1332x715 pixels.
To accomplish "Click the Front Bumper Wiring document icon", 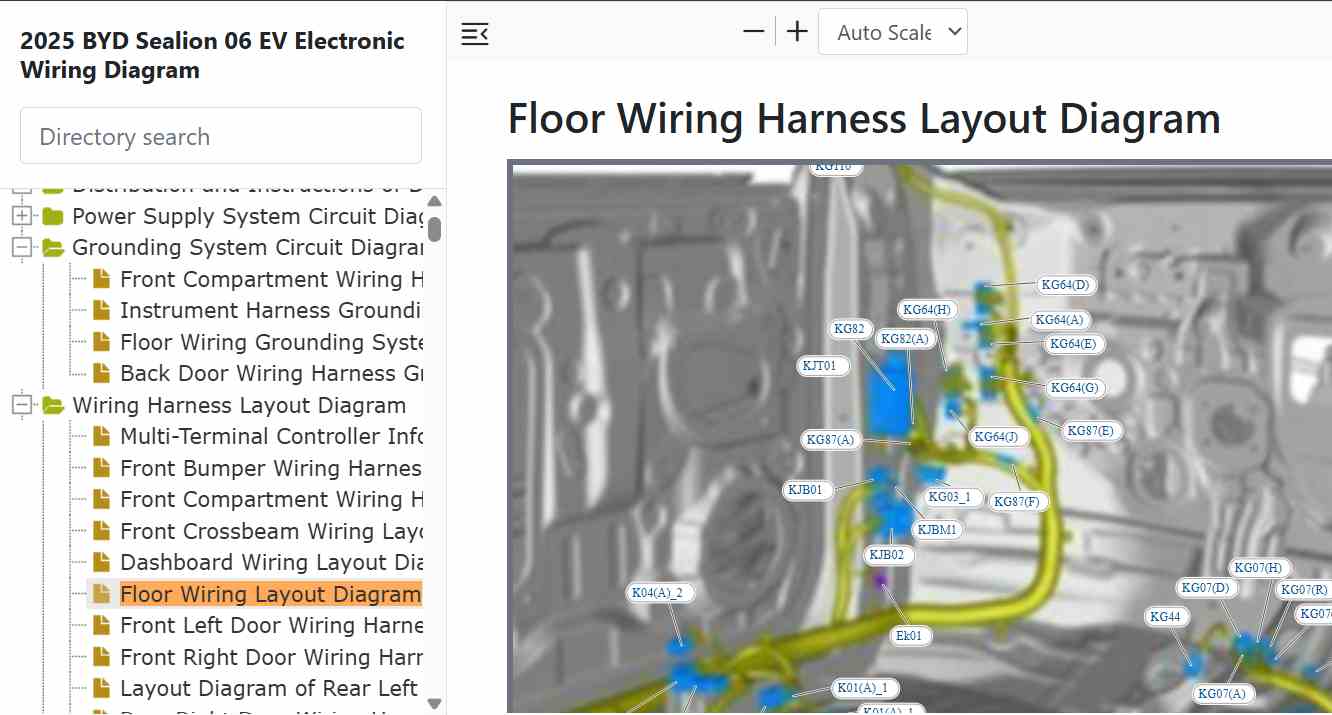I will tap(101, 468).
